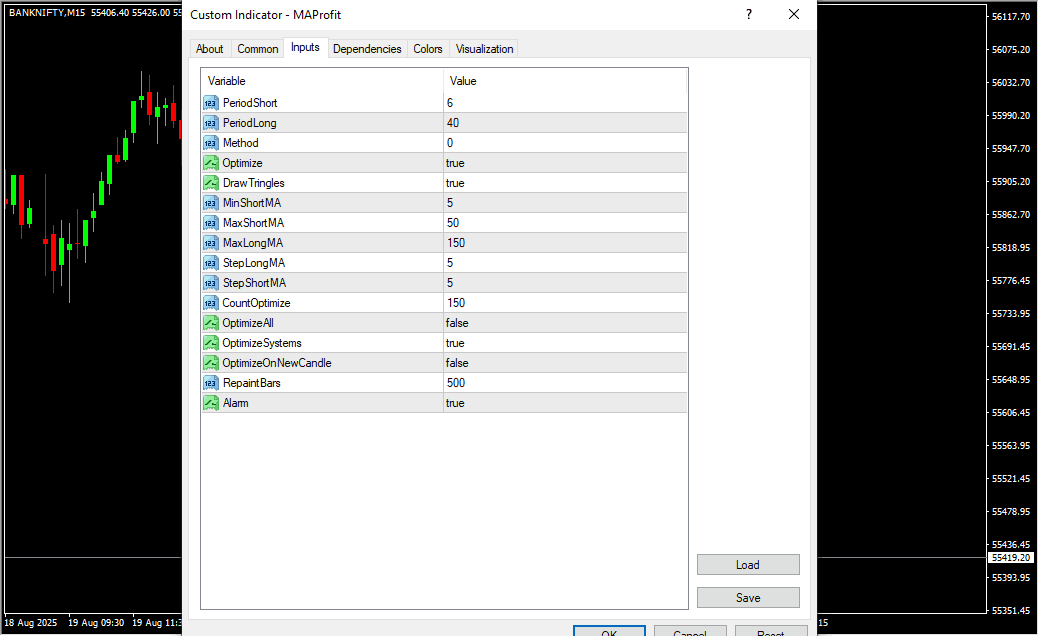1039x636 pixels.
Task: Click the Value column header
Action: point(564,81)
